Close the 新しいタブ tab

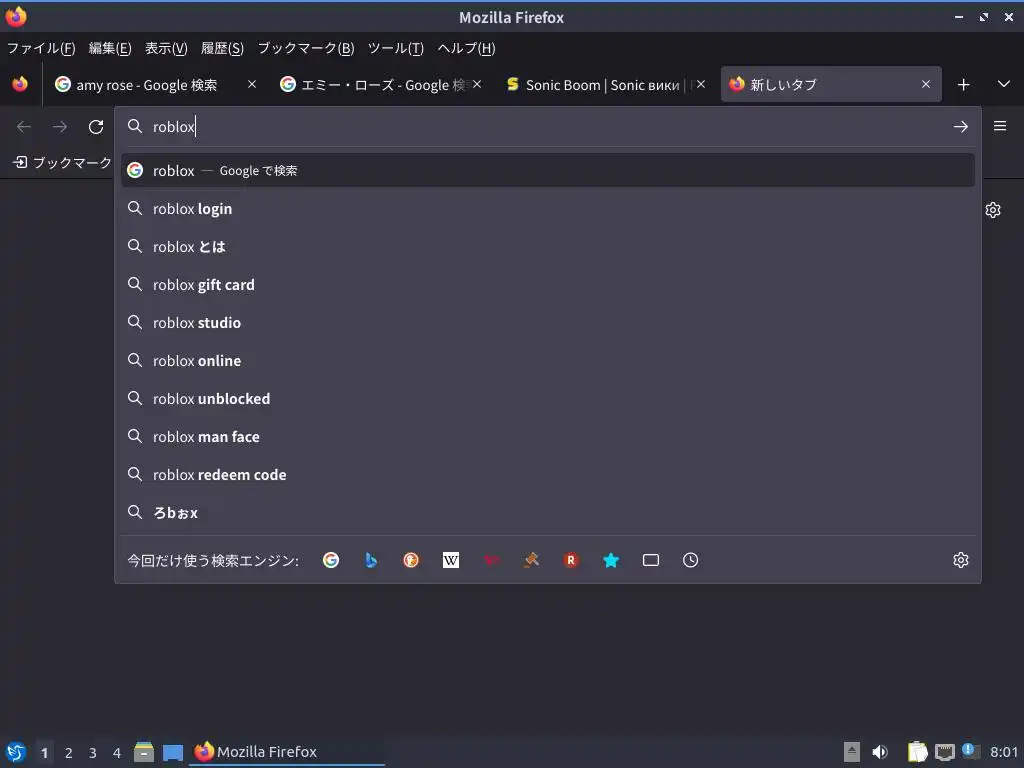[926, 84]
